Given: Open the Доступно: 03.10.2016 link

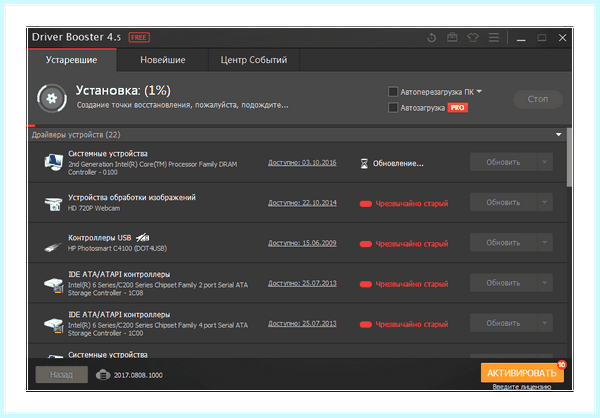Looking at the screenshot, I should pos(302,163).
